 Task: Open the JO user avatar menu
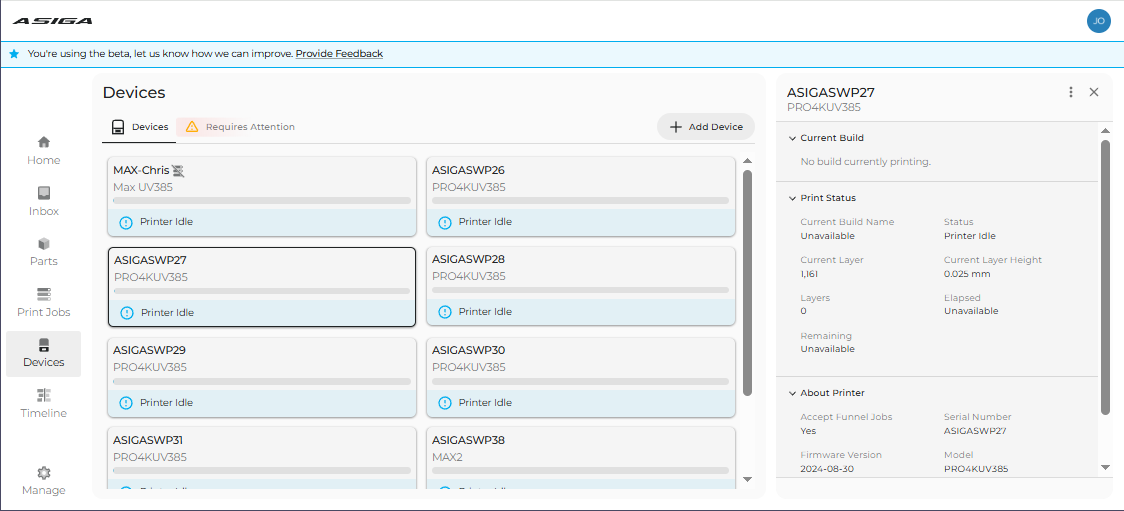1098,21
